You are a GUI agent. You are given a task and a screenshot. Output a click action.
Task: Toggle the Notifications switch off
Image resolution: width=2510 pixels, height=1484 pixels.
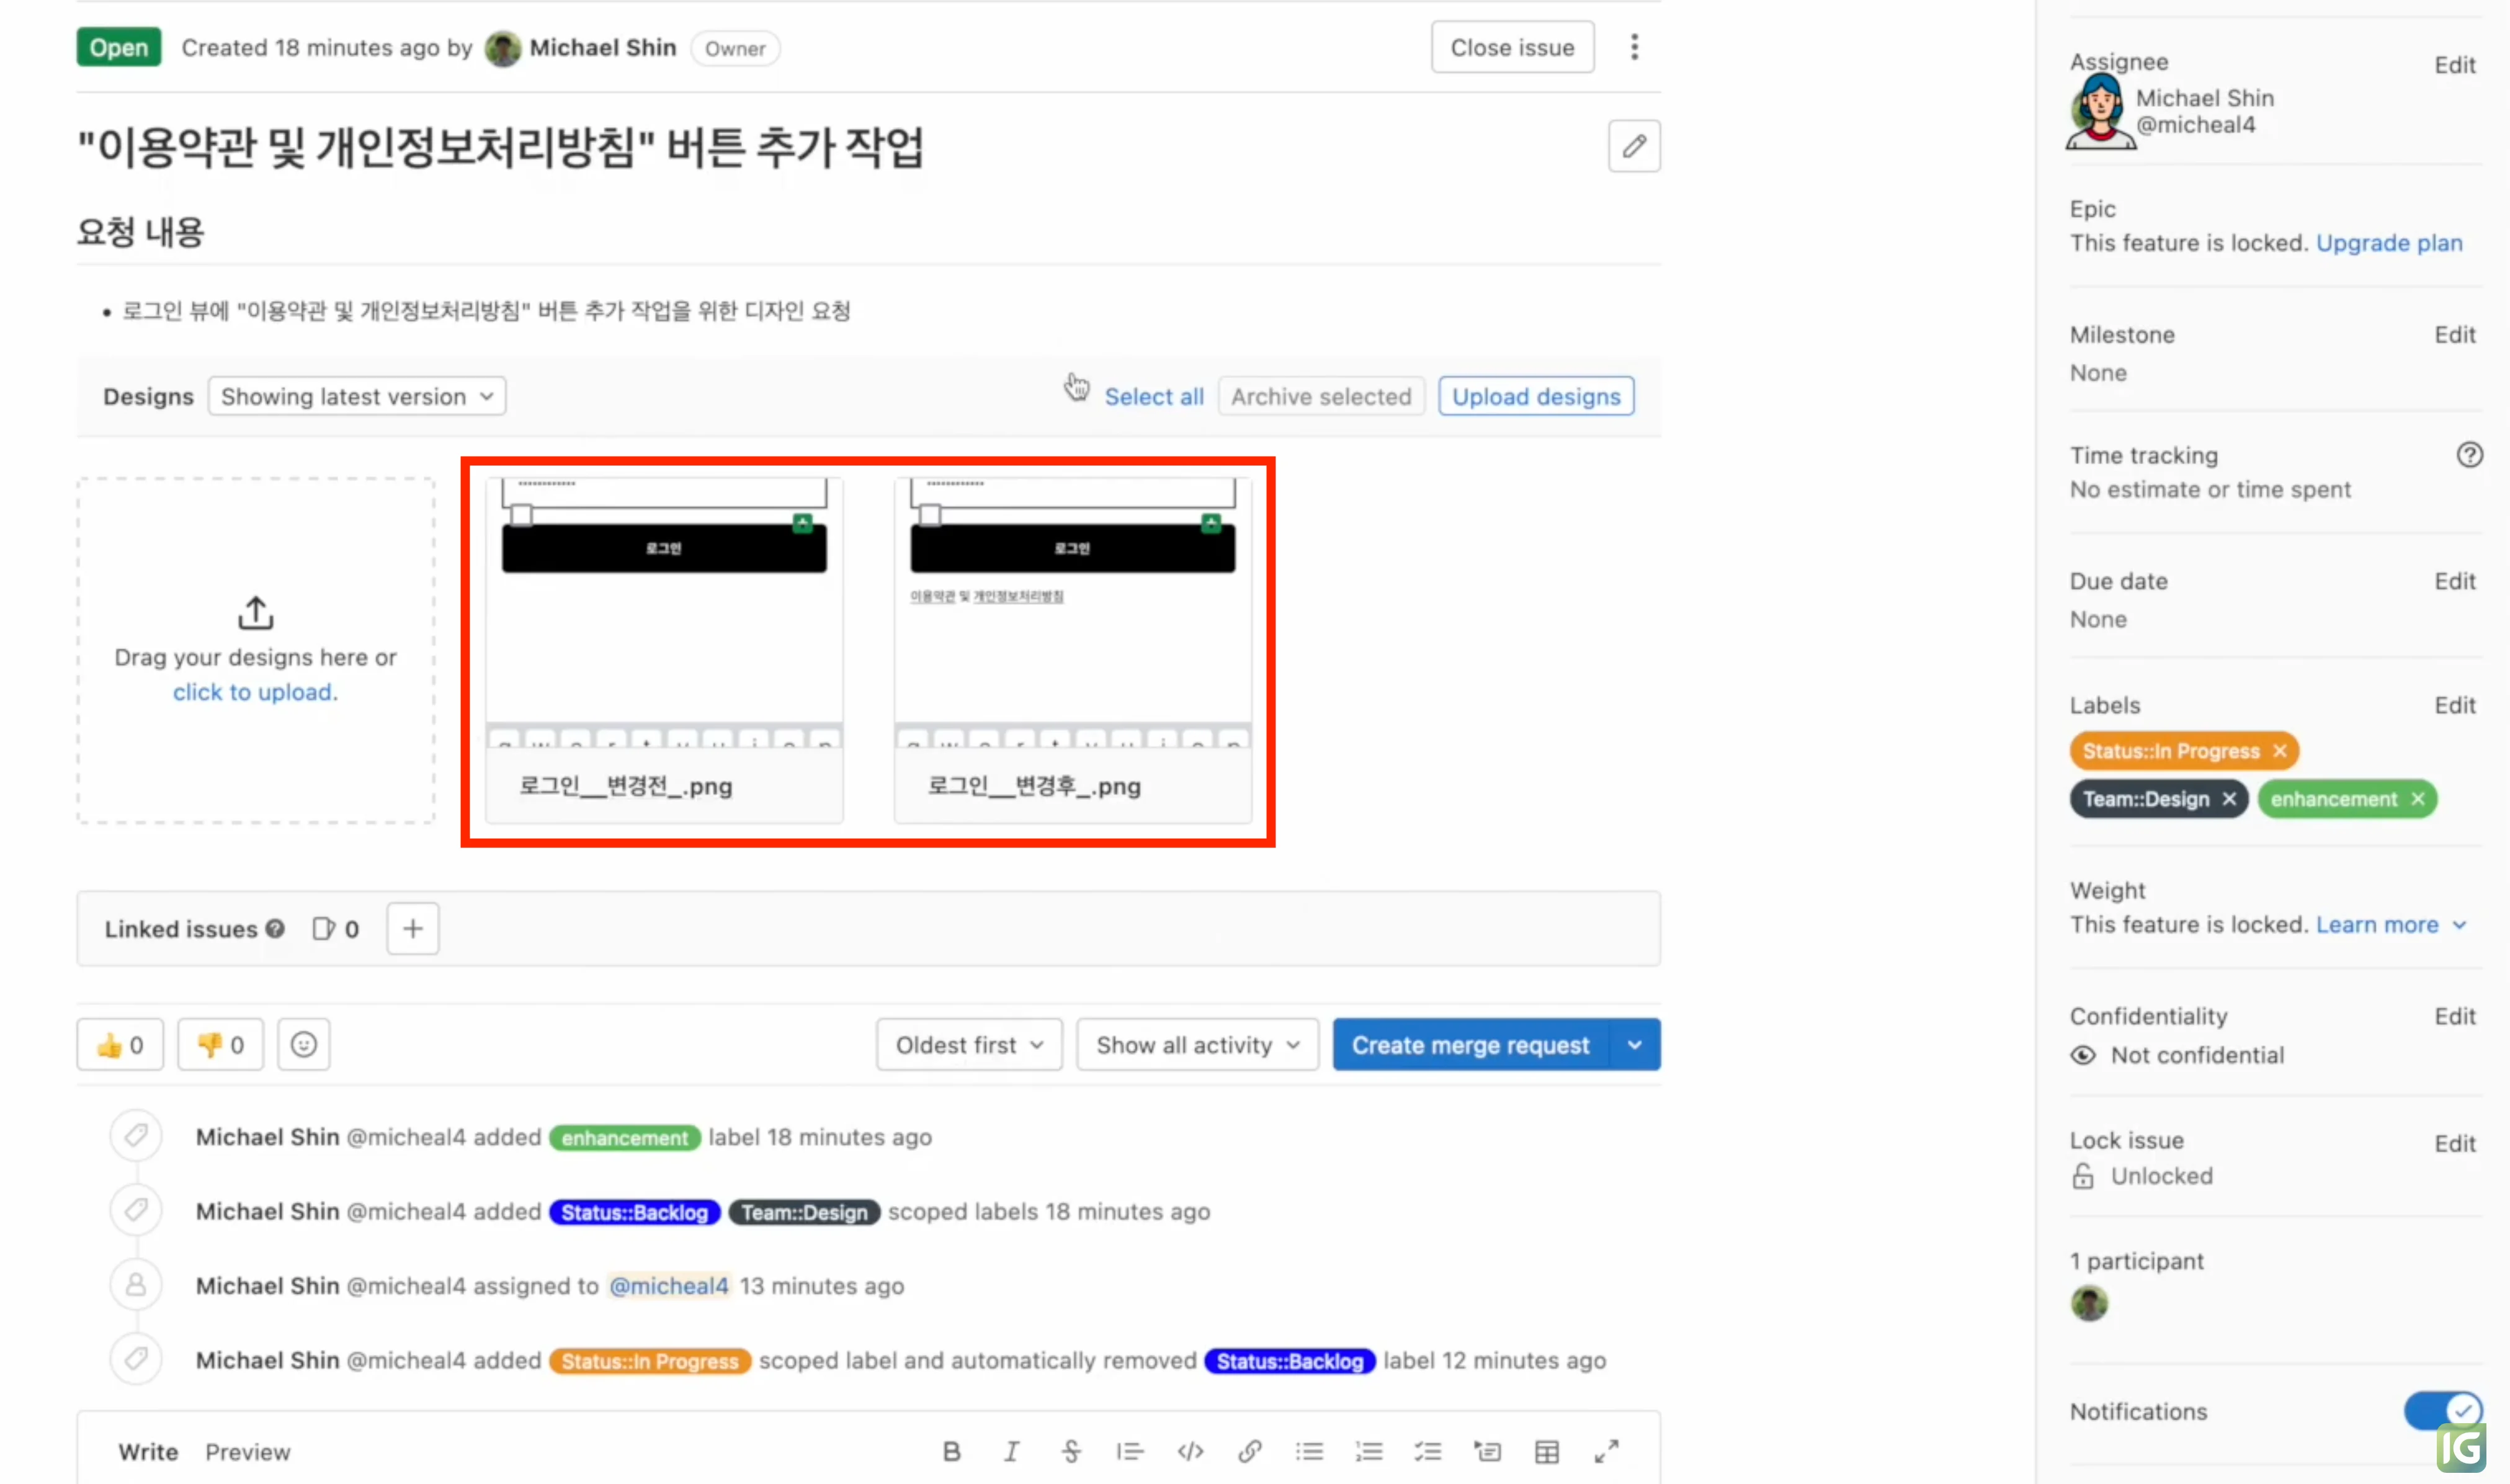pyautogui.click(x=2442, y=1410)
